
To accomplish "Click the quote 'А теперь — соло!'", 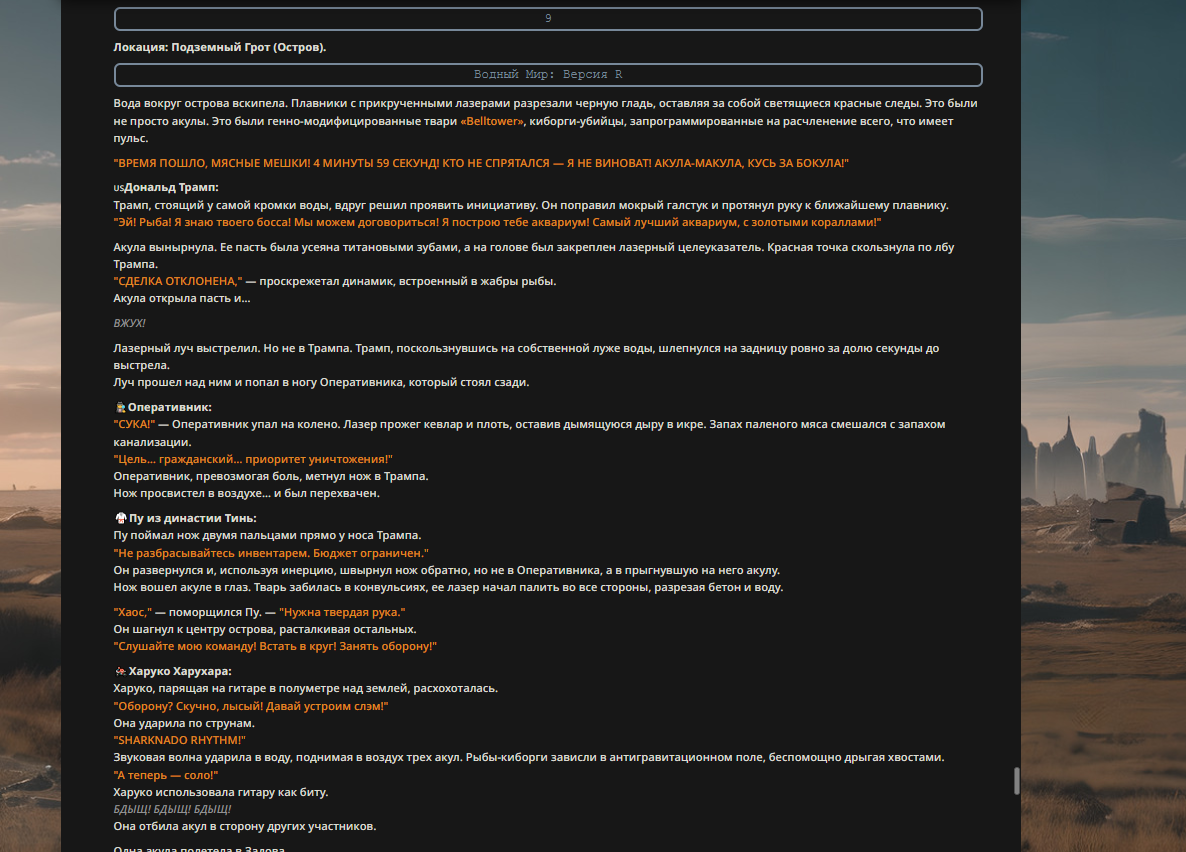I will tap(166, 776).
